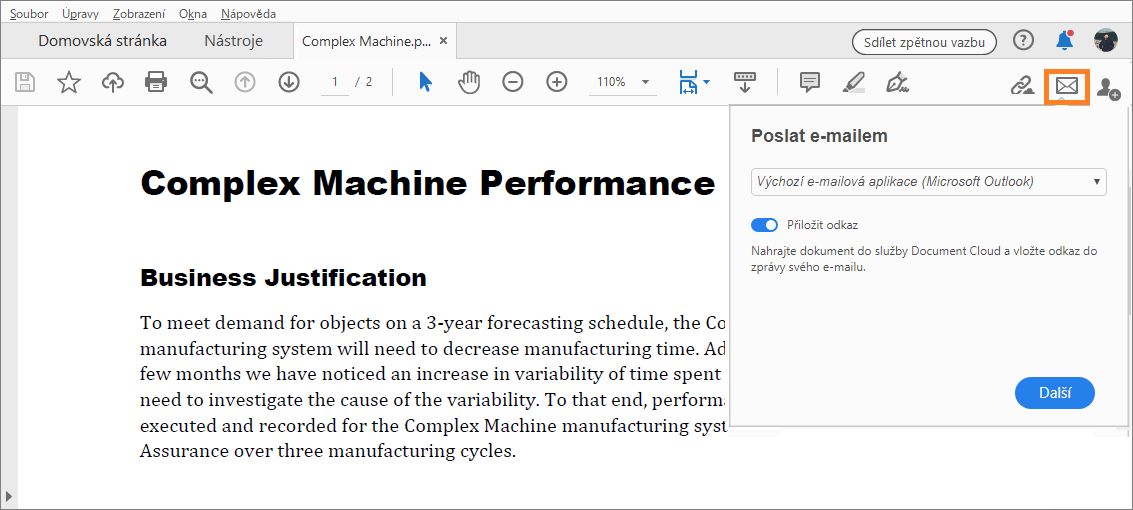Open notifications bell

[x=1064, y=40]
